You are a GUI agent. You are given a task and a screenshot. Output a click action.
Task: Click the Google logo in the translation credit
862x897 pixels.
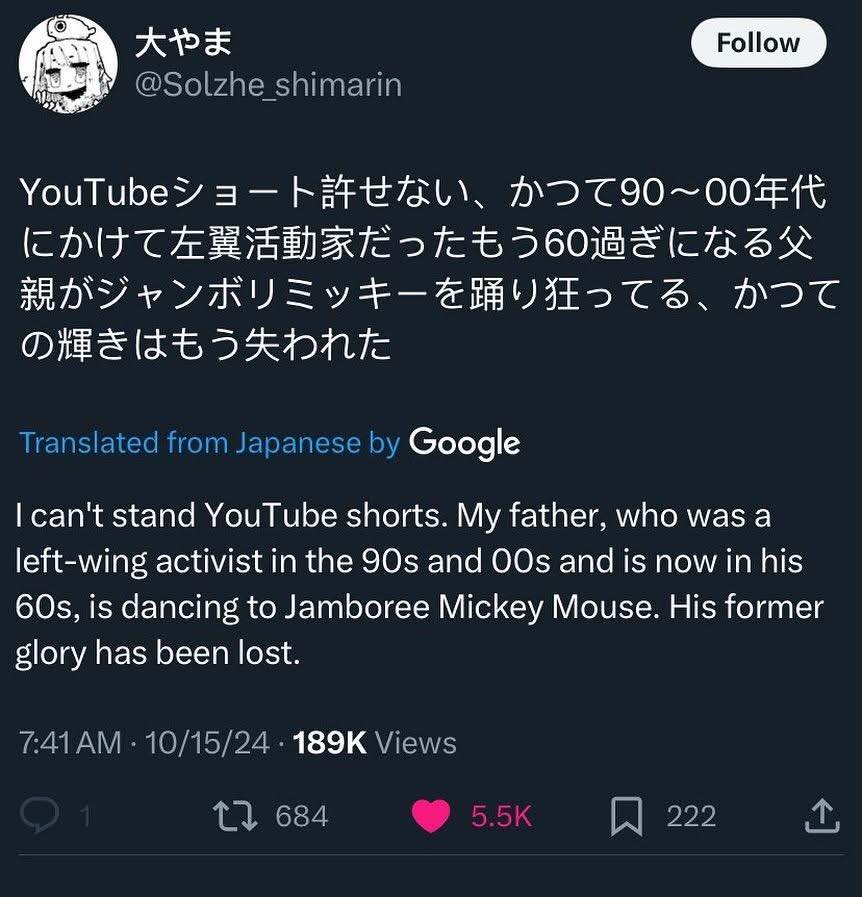pos(464,442)
